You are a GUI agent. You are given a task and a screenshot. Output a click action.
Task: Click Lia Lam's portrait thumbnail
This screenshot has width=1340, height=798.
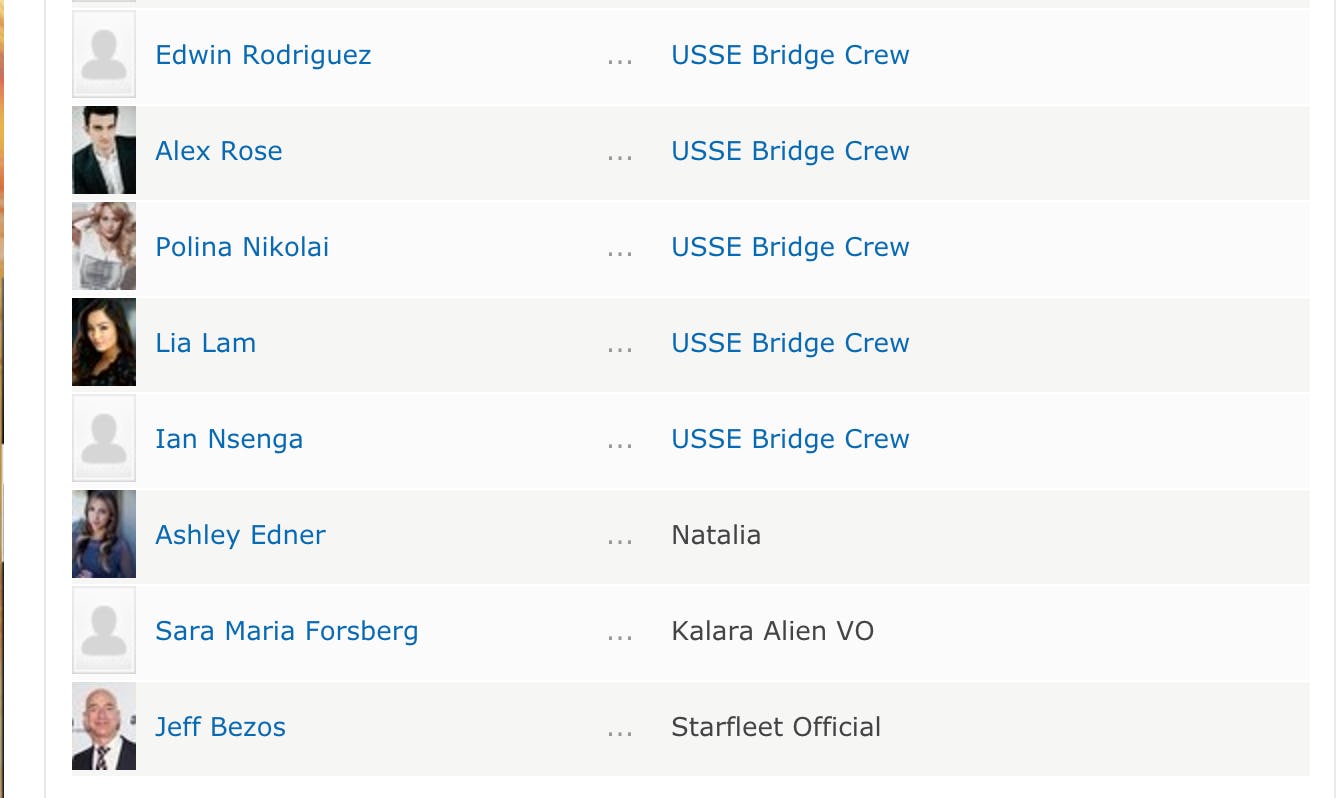pos(103,342)
